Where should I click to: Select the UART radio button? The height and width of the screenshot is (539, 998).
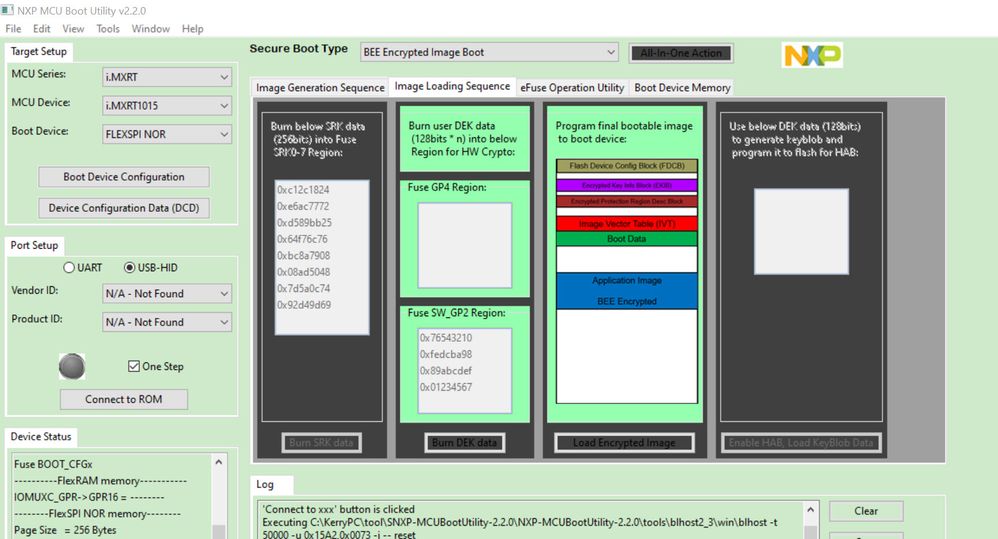click(x=69, y=268)
